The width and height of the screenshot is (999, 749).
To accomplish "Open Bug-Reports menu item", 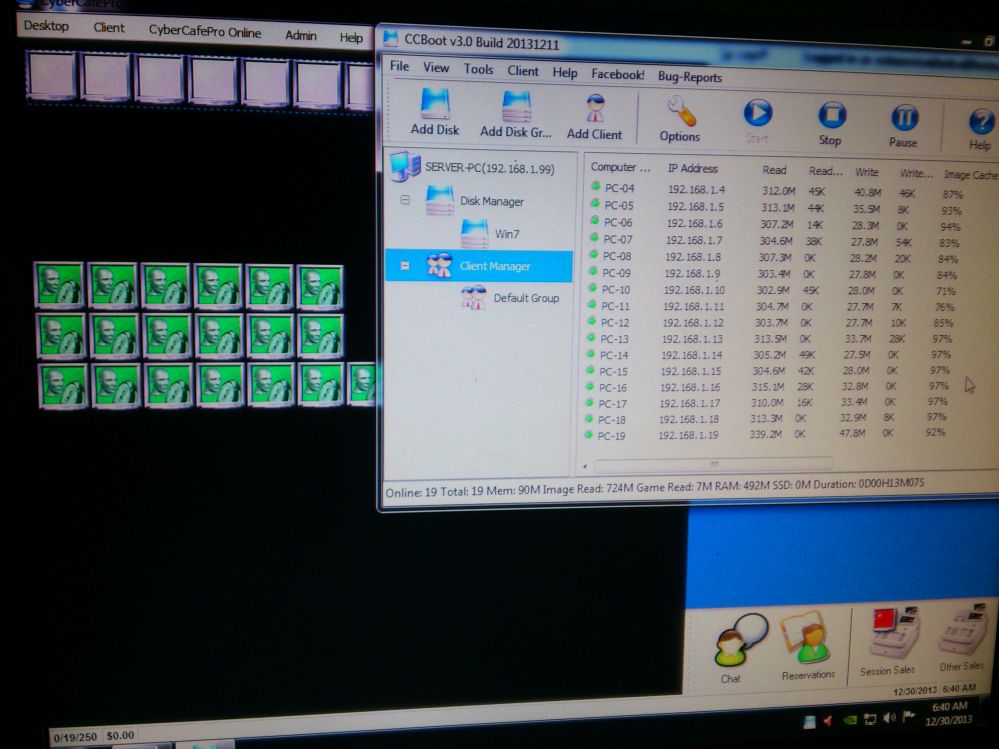I will click(x=690, y=77).
